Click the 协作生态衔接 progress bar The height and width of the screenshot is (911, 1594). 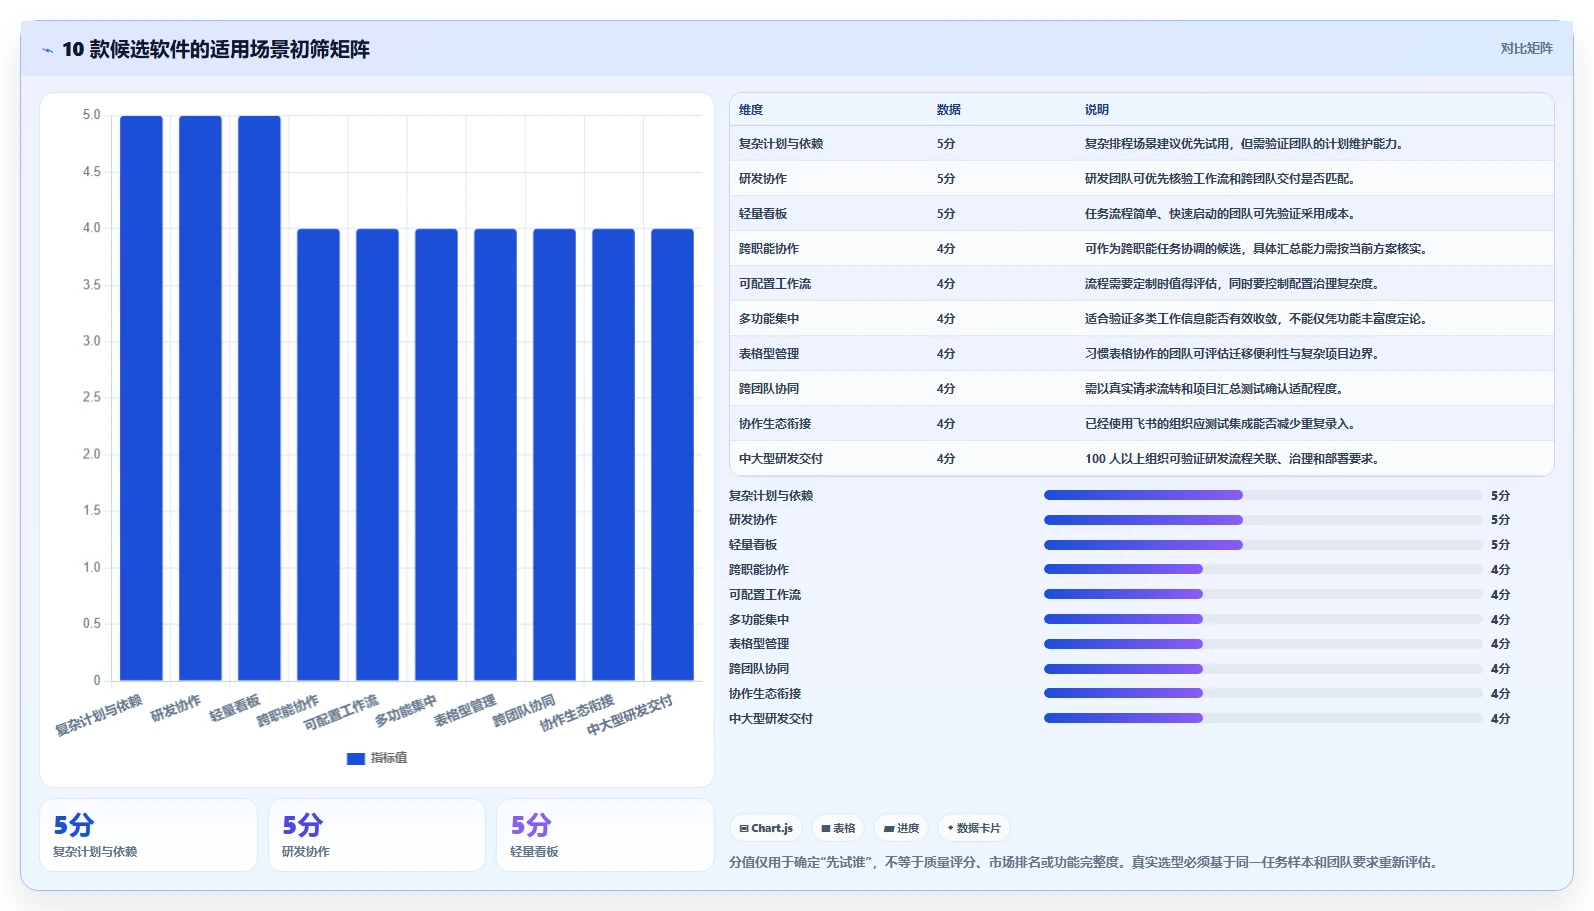click(x=1262, y=693)
